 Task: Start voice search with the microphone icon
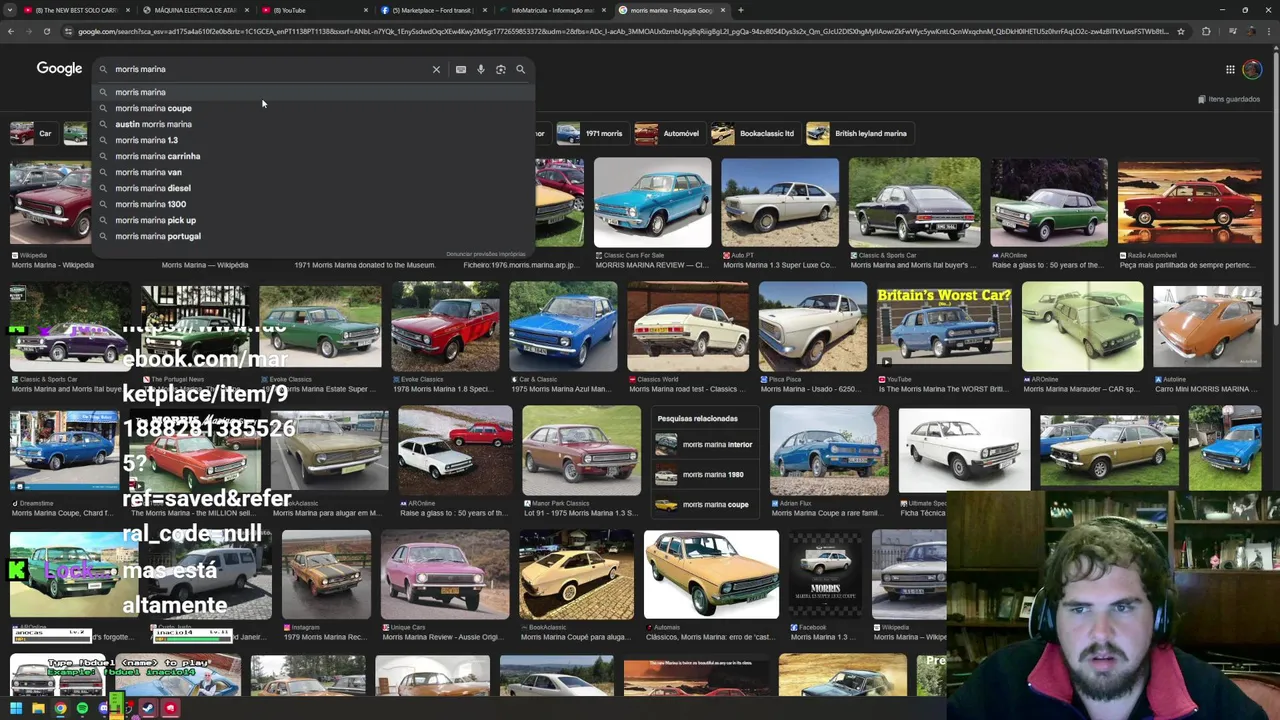tap(481, 69)
